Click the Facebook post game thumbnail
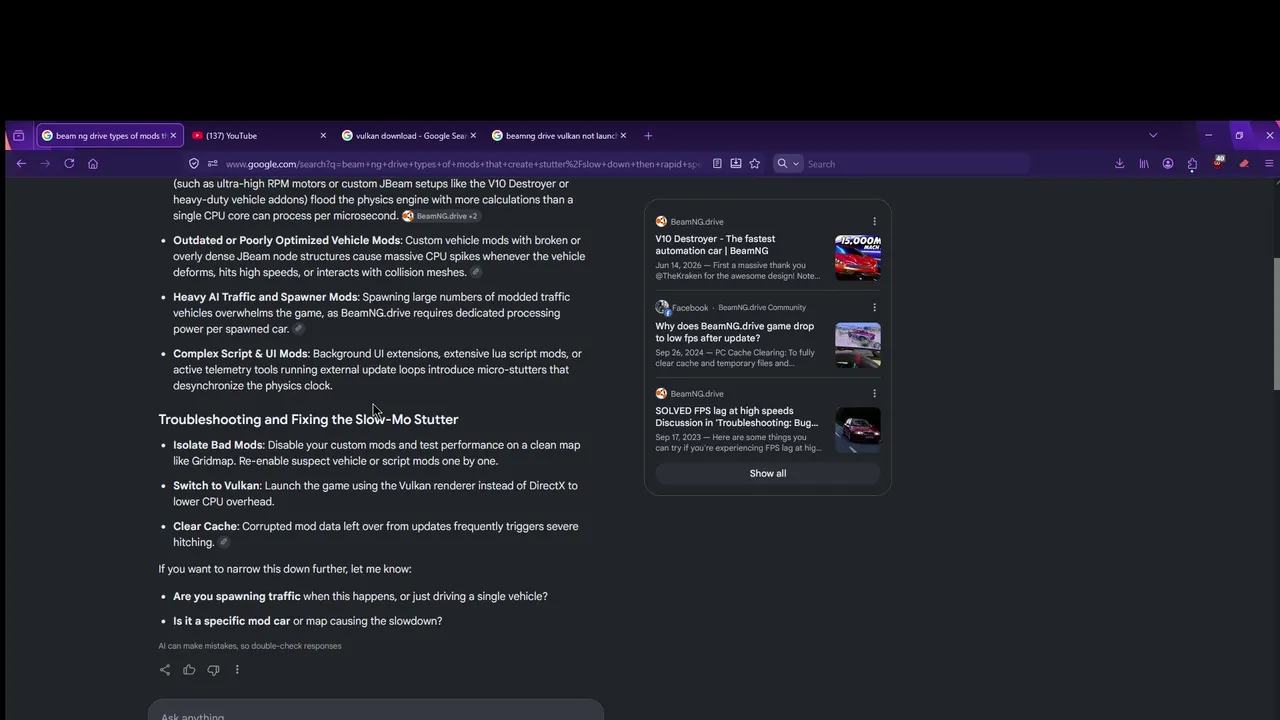This screenshot has width=1280, height=720. tap(858, 345)
